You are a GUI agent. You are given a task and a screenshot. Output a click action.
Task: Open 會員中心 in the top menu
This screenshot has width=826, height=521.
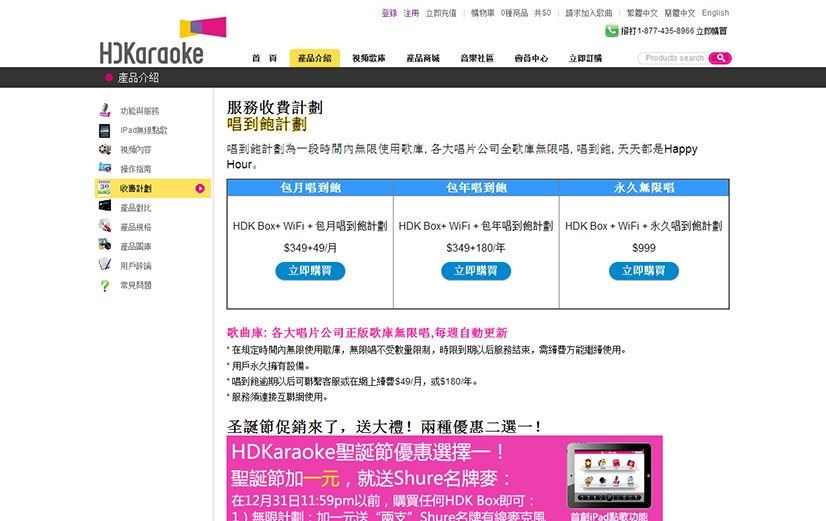click(x=531, y=58)
